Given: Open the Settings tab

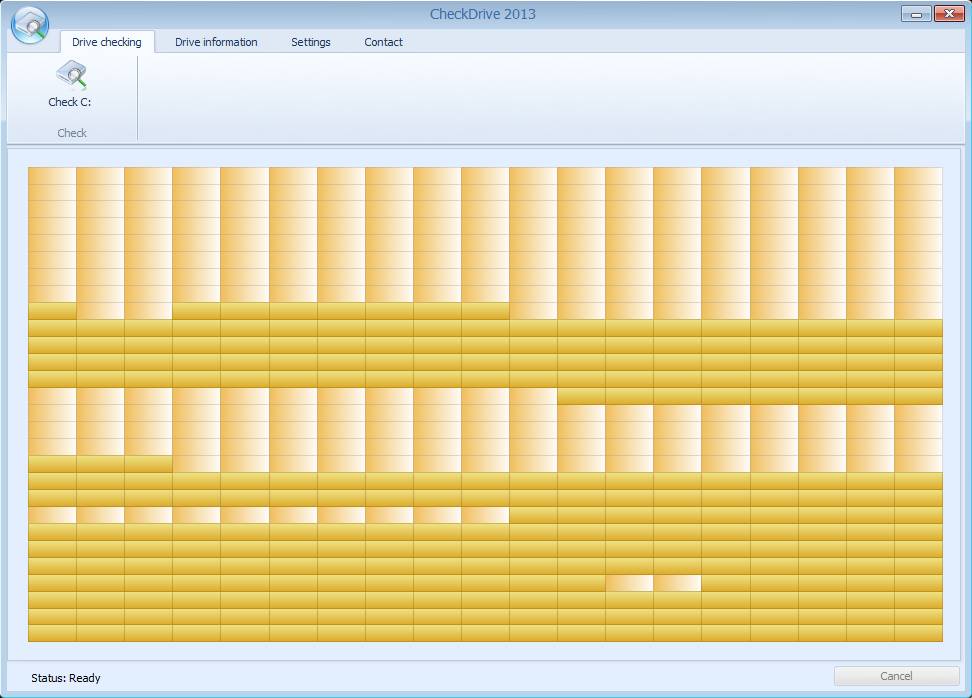Looking at the screenshot, I should (311, 42).
